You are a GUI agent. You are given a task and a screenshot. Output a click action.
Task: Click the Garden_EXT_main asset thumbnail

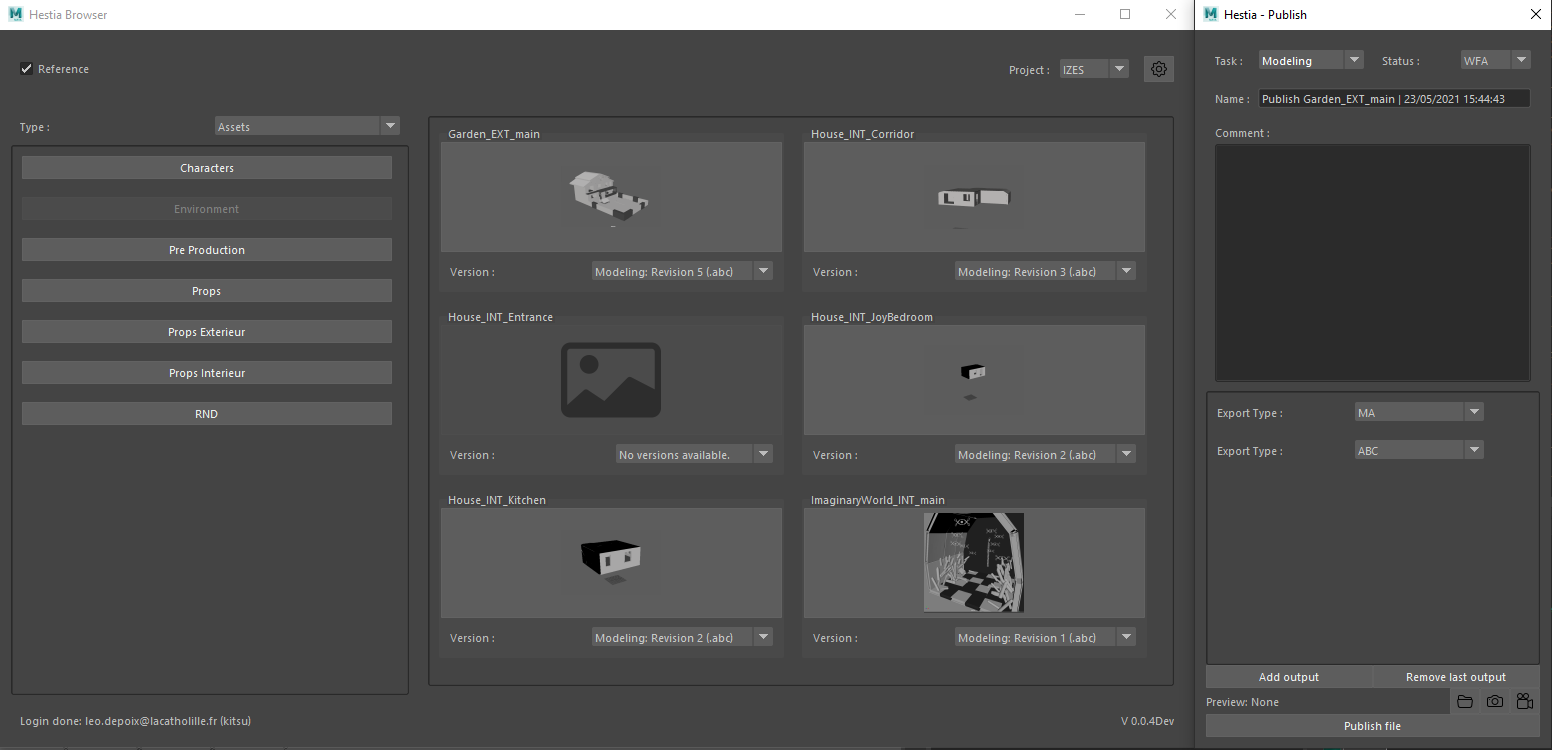click(x=610, y=196)
